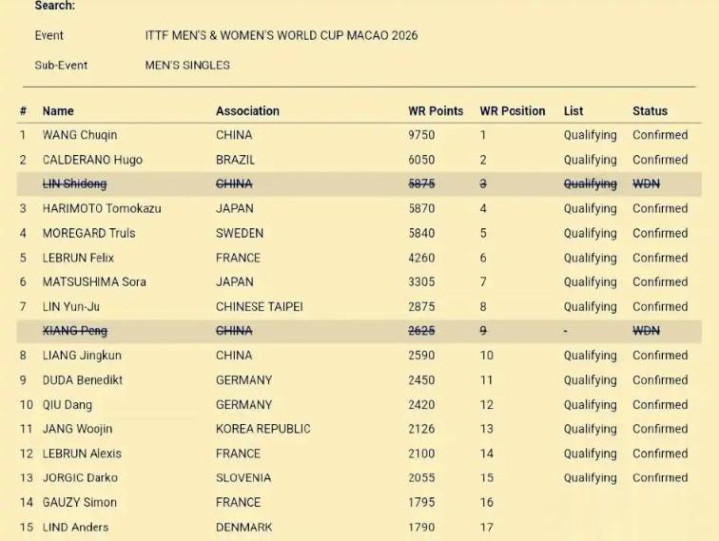
Task: Select HARIMOTO Tomokazu in the list
Action: tap(101, 209)
